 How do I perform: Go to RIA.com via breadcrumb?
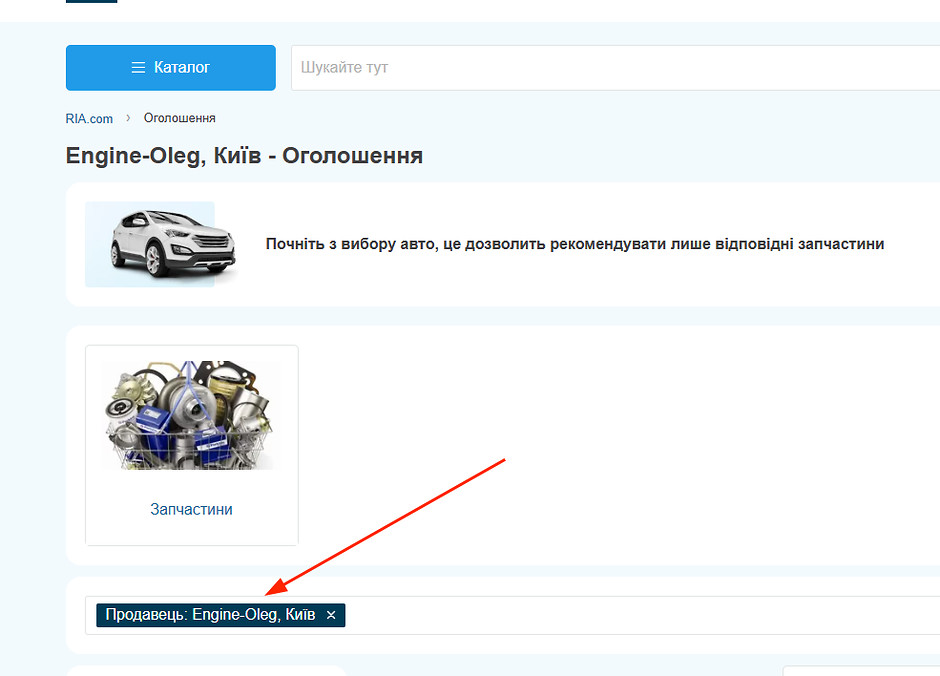(89, 119)
